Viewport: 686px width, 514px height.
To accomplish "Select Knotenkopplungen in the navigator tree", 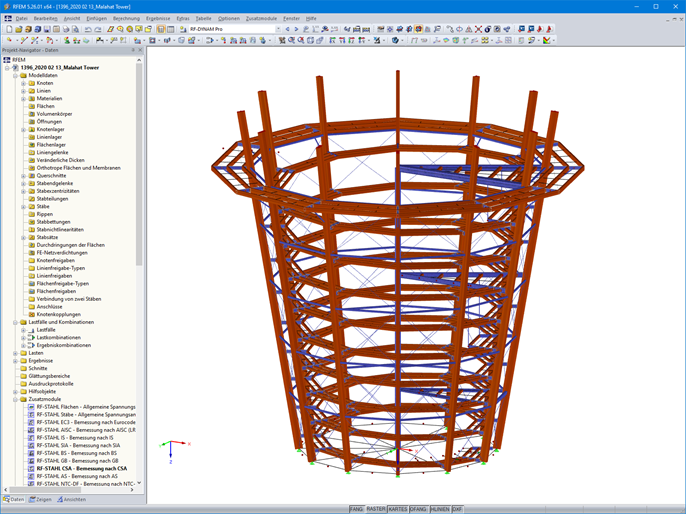I will (59, 315).
